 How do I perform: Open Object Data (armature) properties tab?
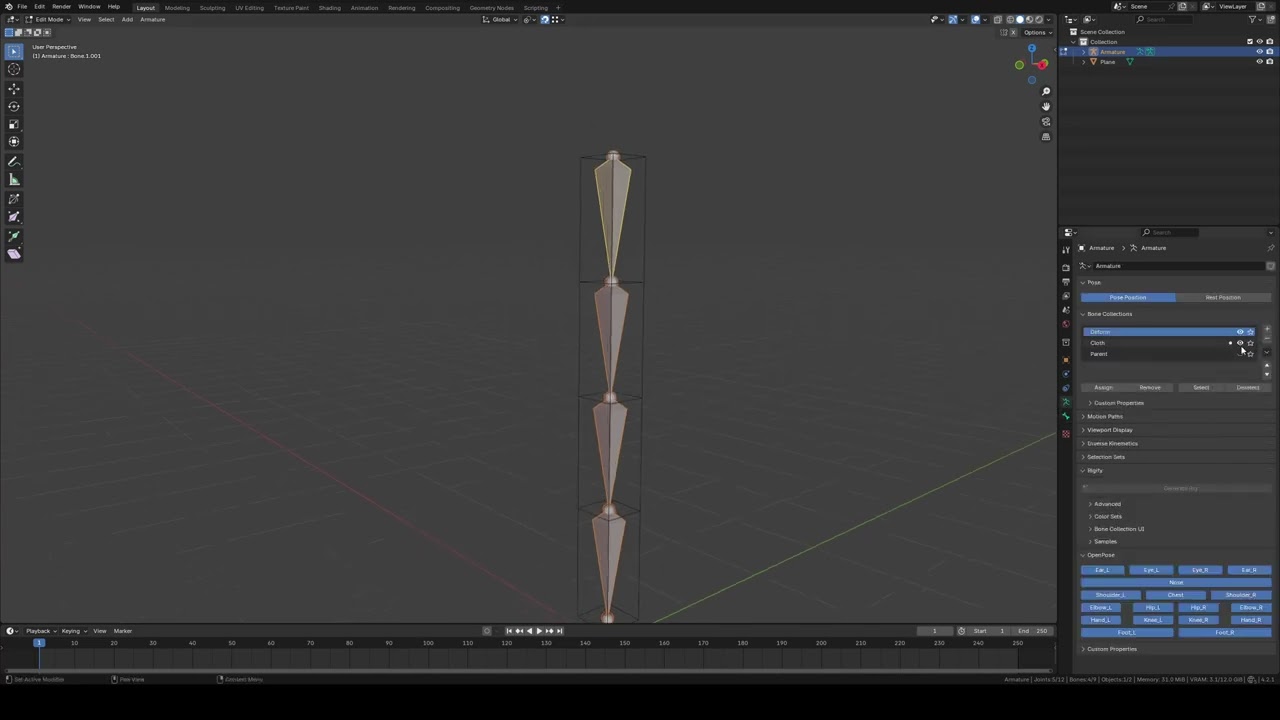(1066, 402)
